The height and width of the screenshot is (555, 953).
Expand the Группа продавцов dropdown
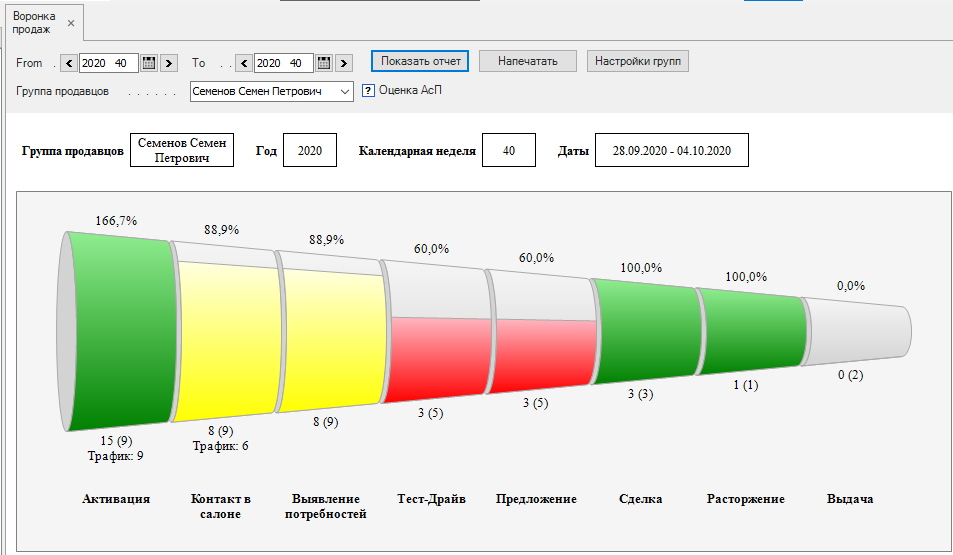coord(345,91)
